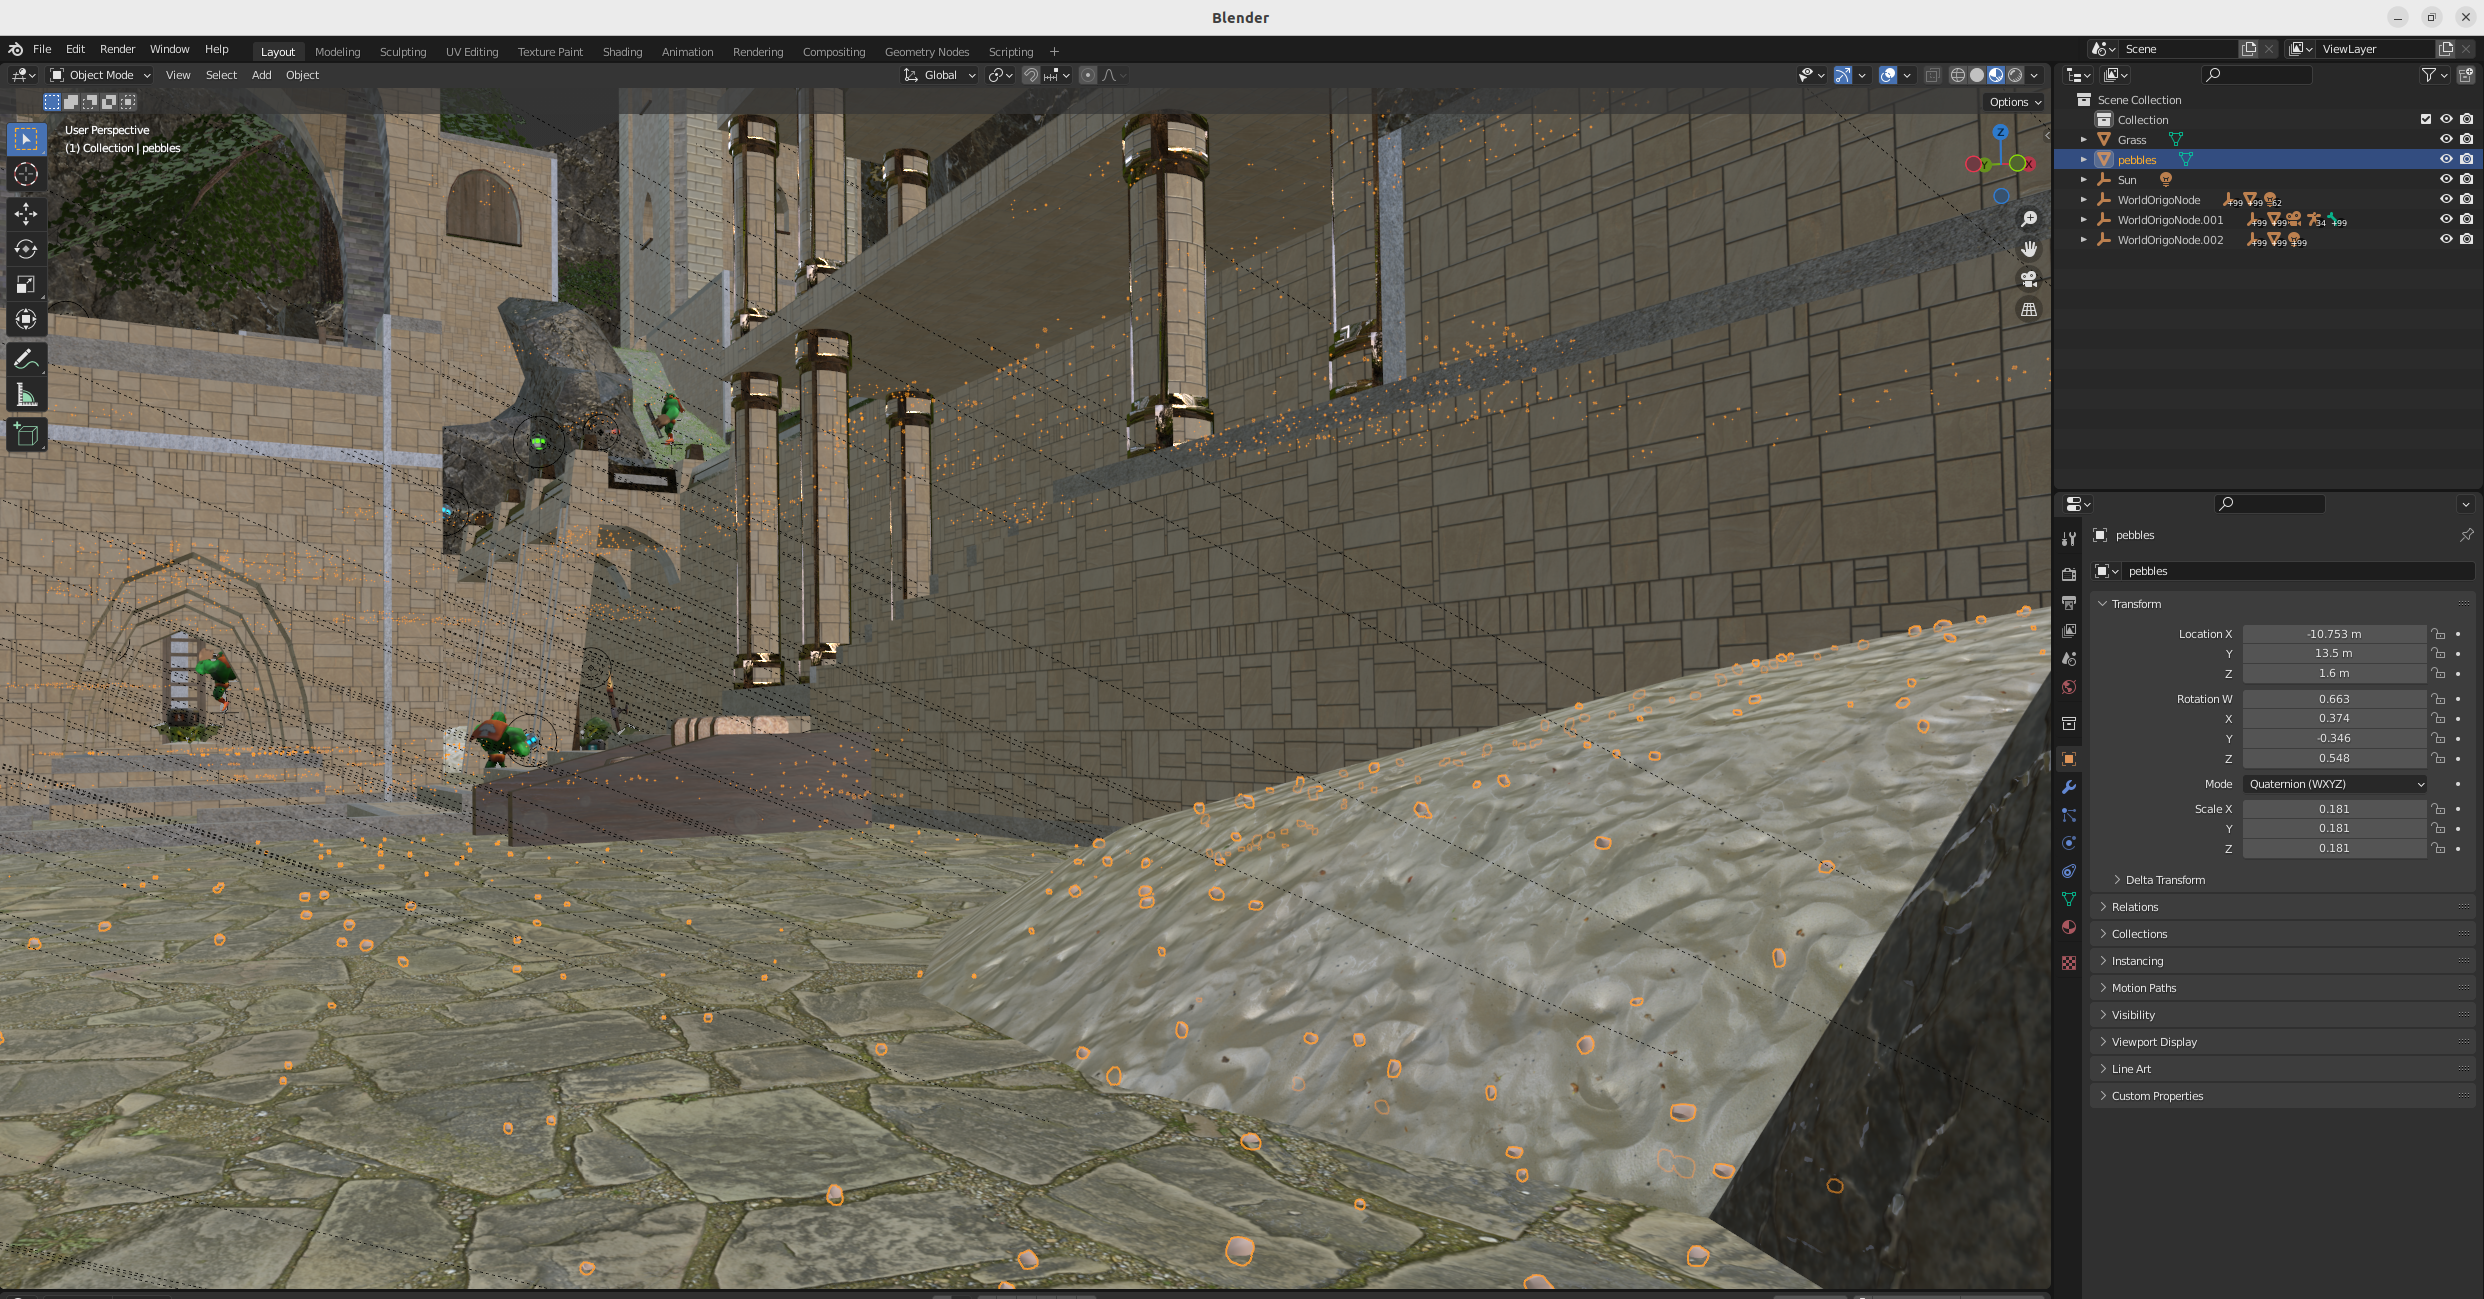Image resolution: width=2484 pixels, height=1299 pixels.
Task: Switch to the Sculpting workspace tab
Action: pos(402,52)
